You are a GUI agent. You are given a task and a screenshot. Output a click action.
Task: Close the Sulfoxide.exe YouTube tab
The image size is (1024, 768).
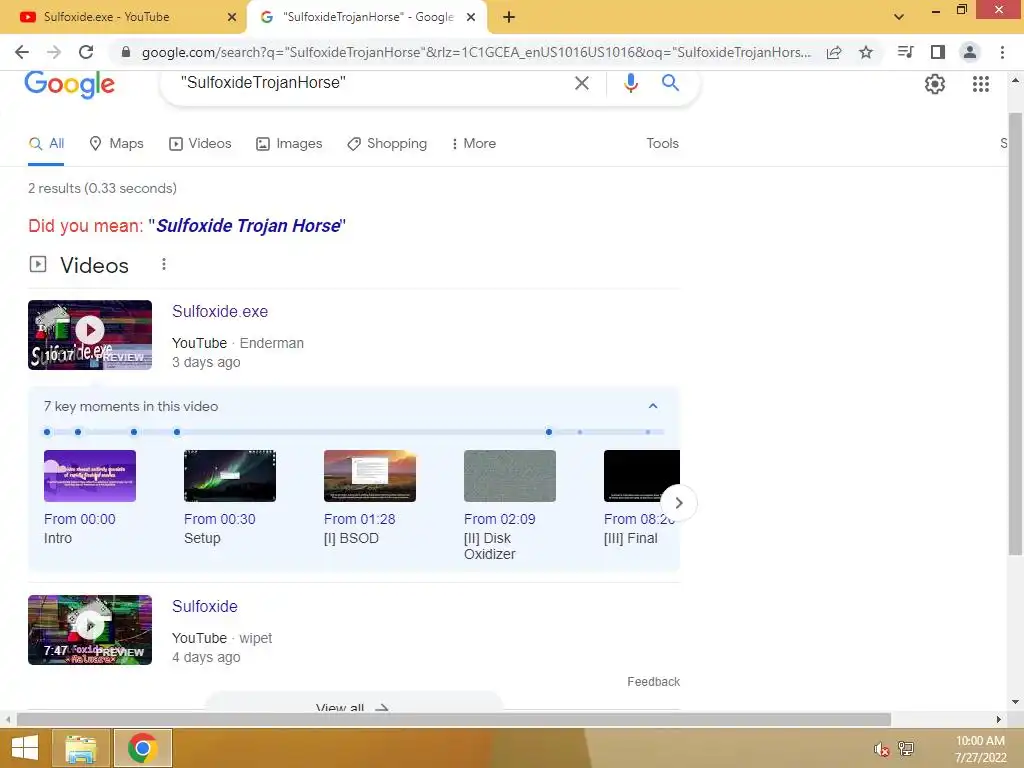(232, 17)
